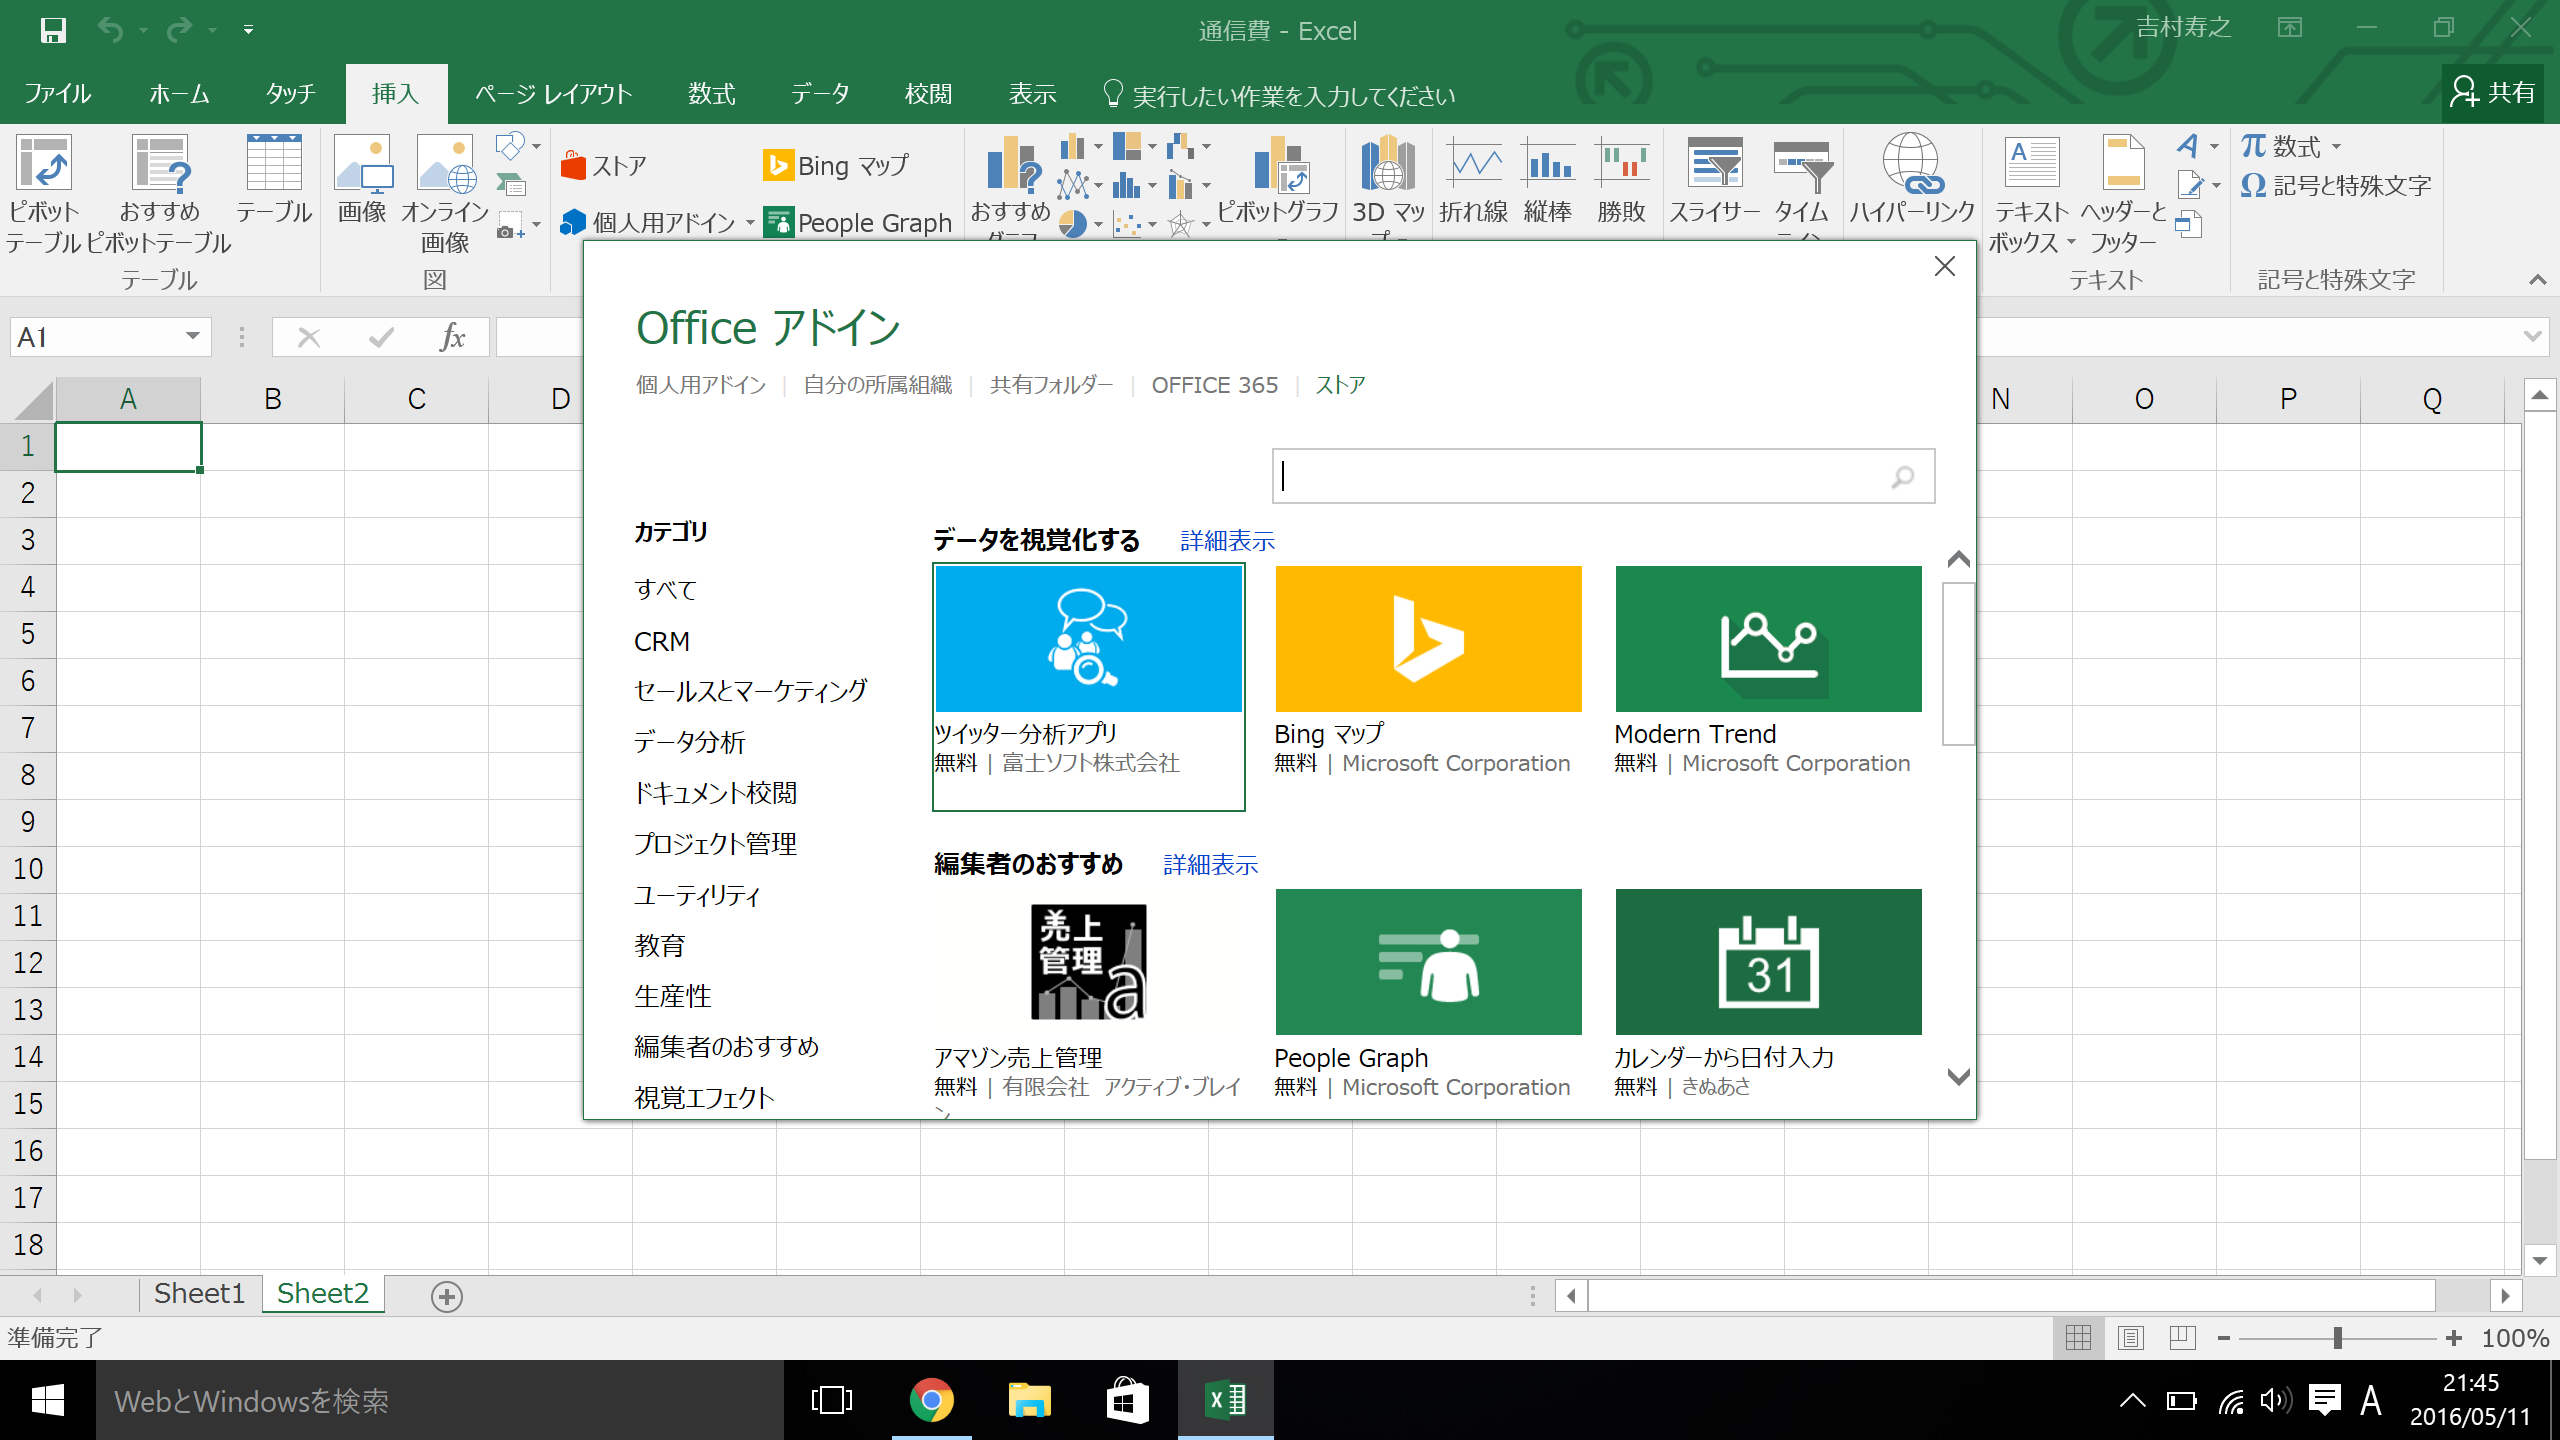Insert a picture with 画像 icon
The image size is (2560, 1440).
coord(362,180)
